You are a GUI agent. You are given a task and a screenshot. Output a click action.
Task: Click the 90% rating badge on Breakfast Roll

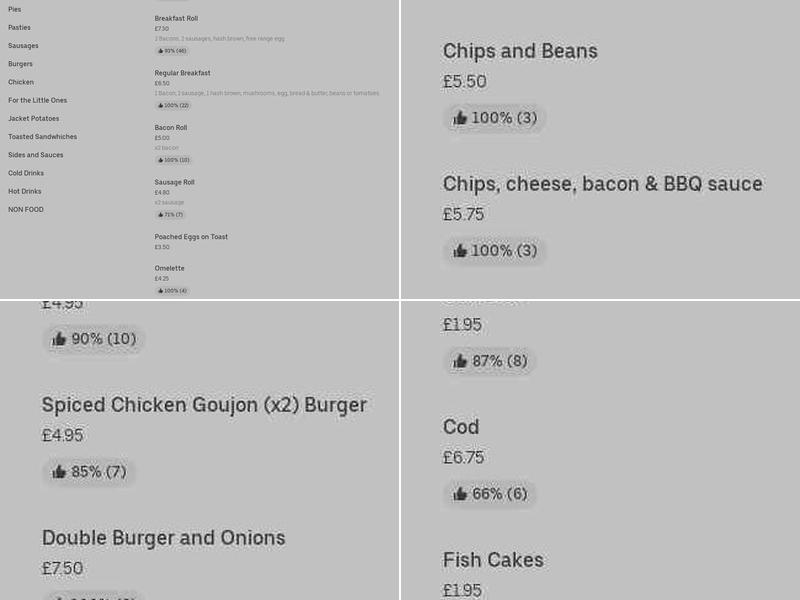coord(172,50)
